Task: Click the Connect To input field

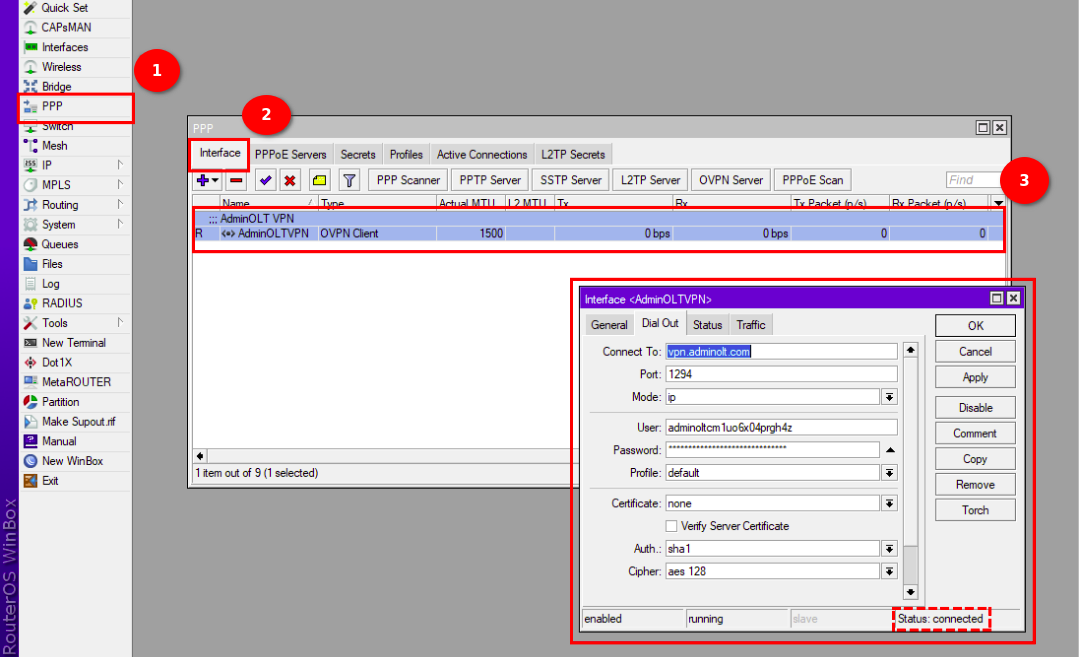Action: [782, 351]
